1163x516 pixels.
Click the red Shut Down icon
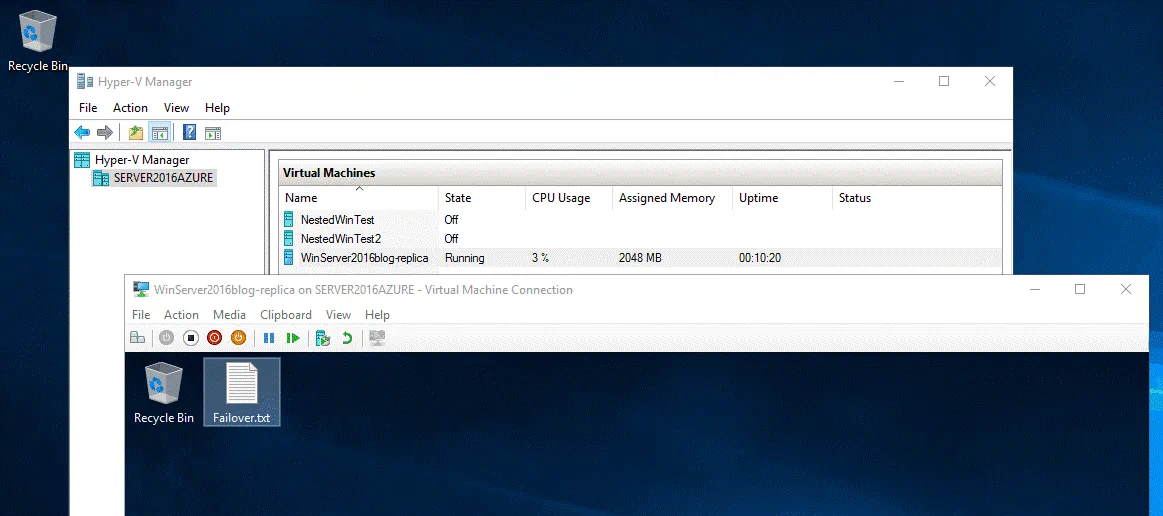click(x=214, y=338)
